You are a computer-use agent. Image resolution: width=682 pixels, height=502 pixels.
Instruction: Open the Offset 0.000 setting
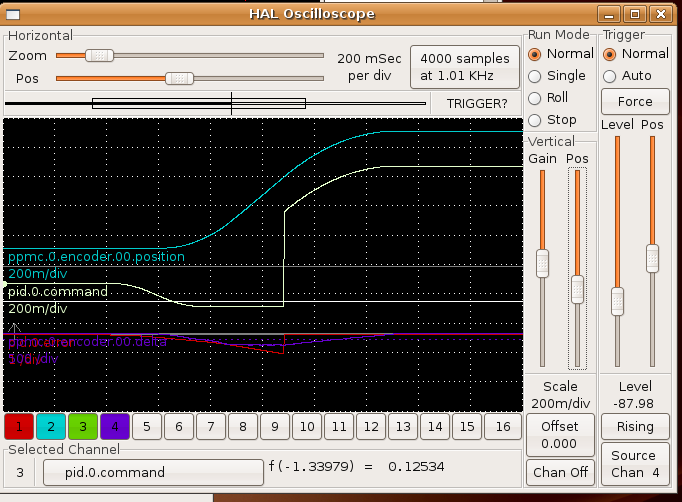(x=560, y=435)
